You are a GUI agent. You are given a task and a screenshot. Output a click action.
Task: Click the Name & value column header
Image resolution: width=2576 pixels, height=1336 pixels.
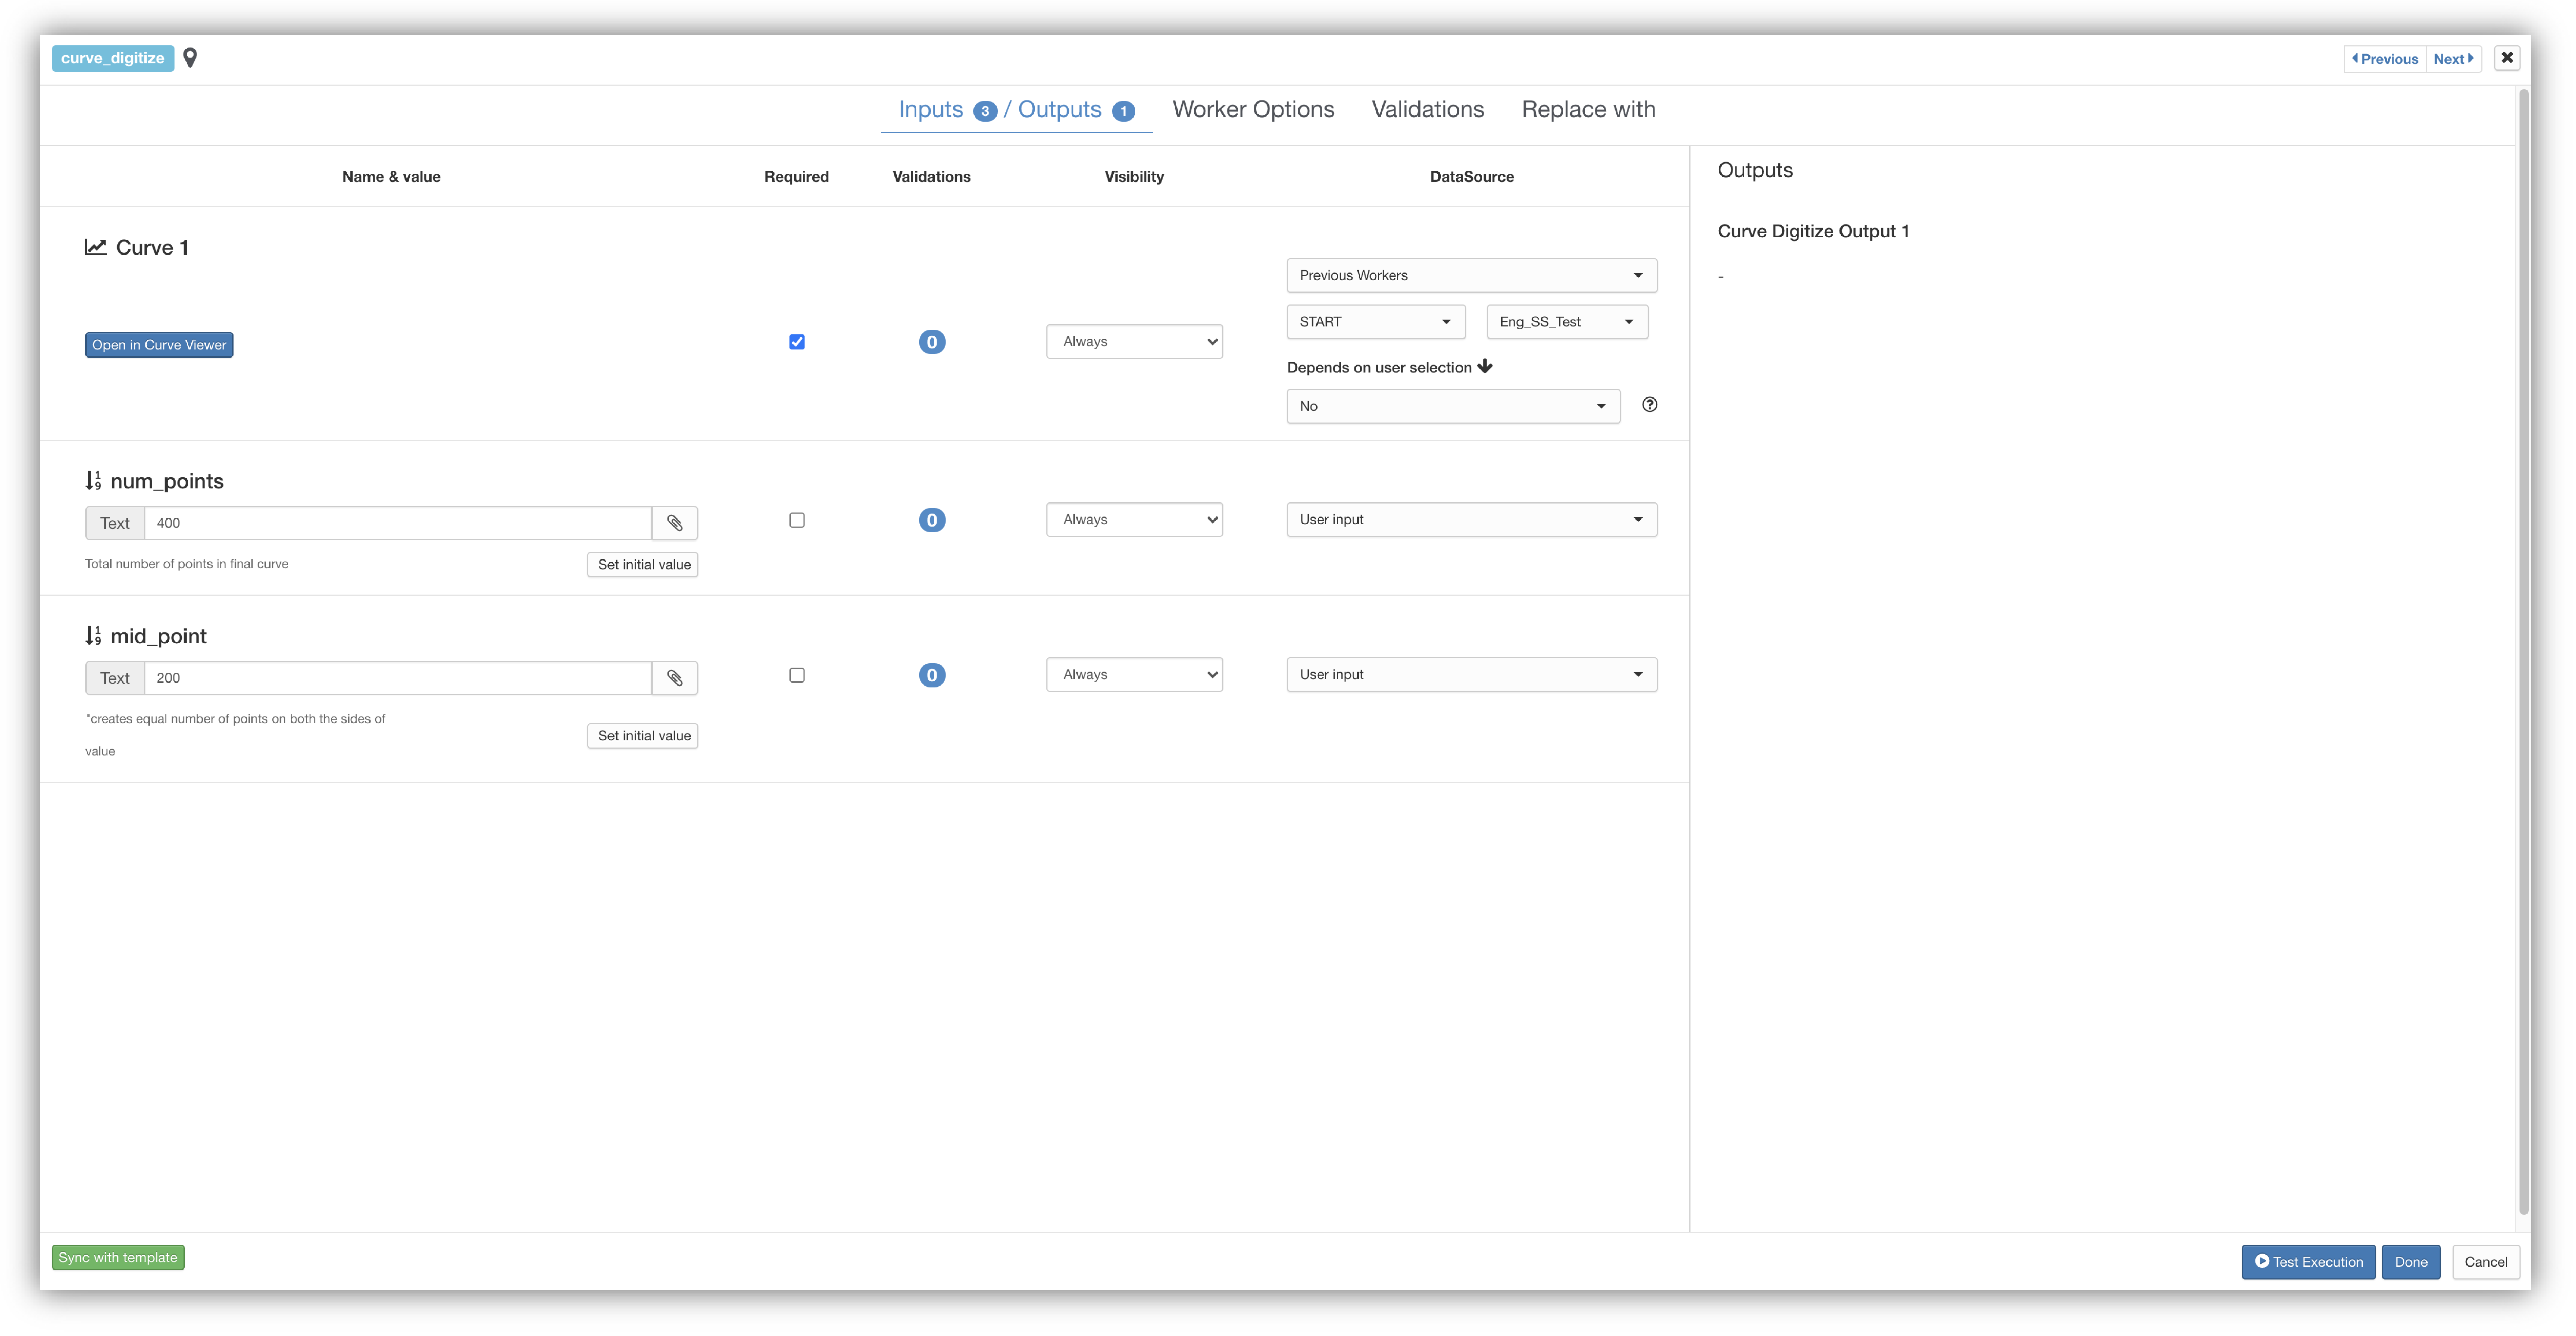coord(391,177)
